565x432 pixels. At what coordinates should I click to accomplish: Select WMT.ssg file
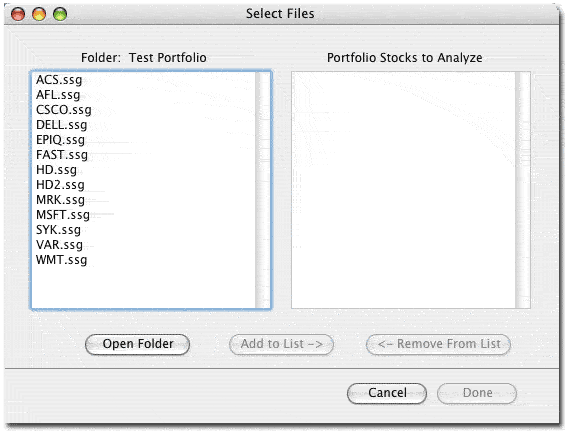[62, 260]
